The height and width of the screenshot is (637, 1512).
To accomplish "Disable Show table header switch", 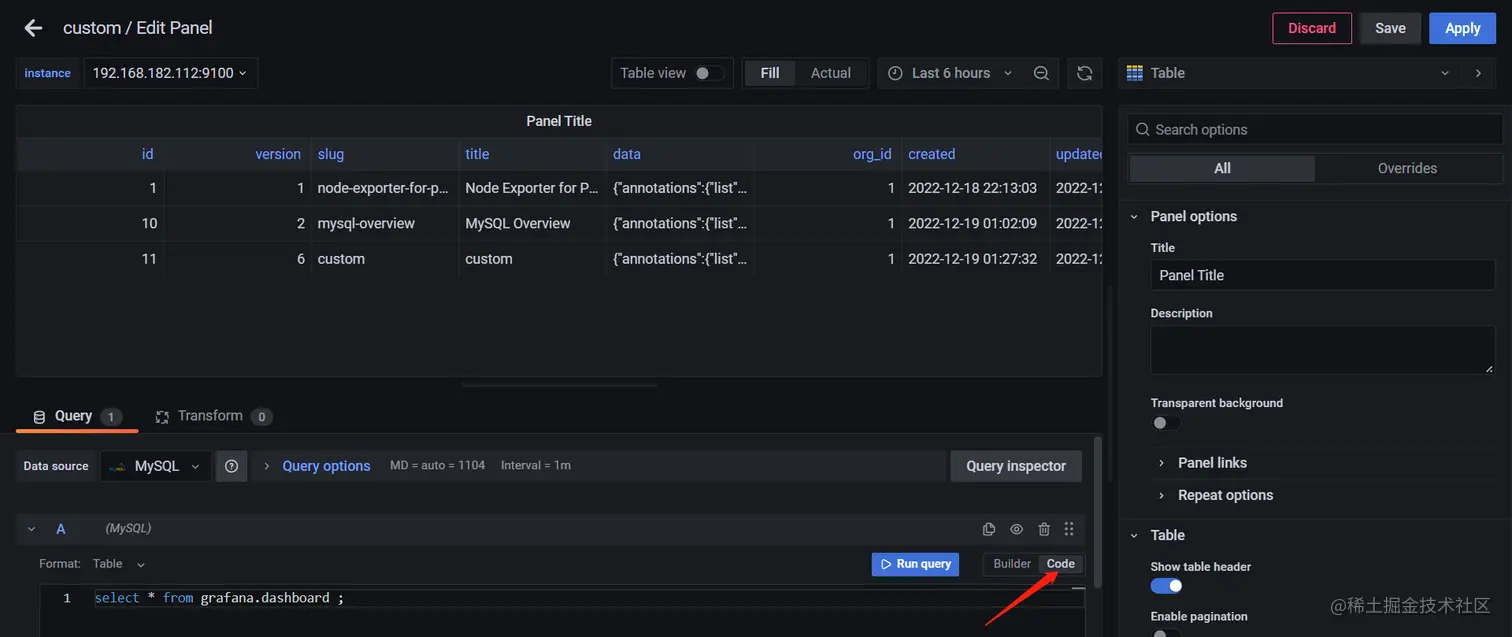I will [1166, 586].
